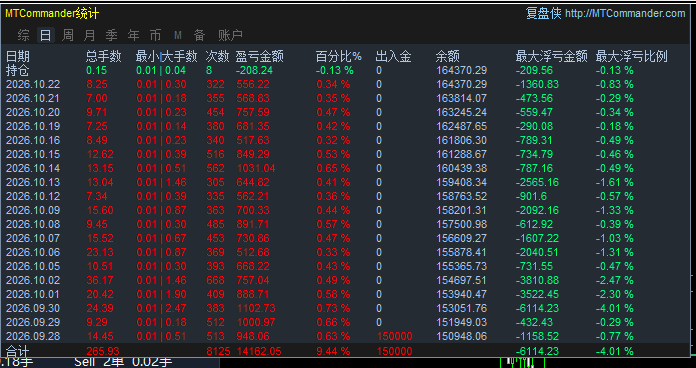696x368 pixels.
Task: Select the 2026.10.19 date row
Action: pos(32,126)
